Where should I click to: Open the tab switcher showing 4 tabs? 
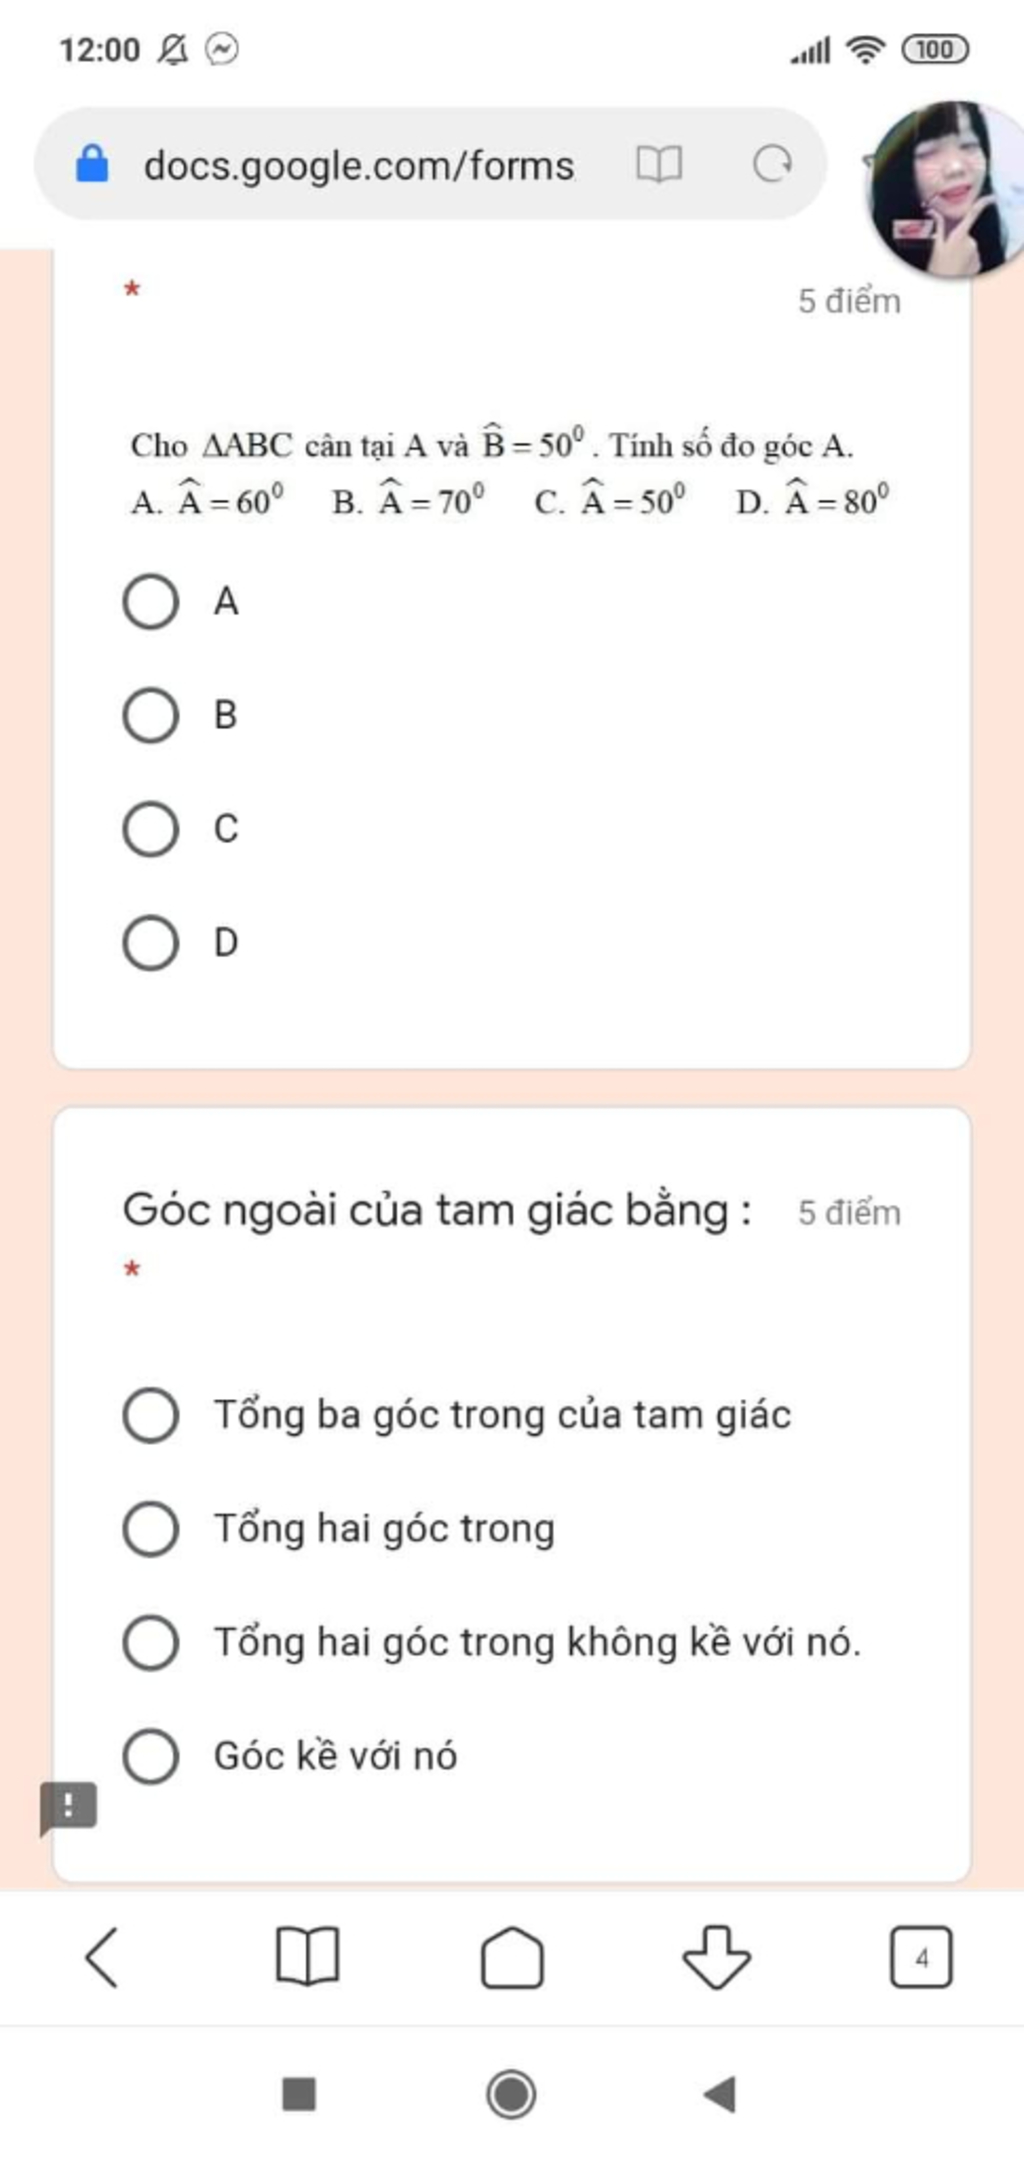tap(921, 1957)
